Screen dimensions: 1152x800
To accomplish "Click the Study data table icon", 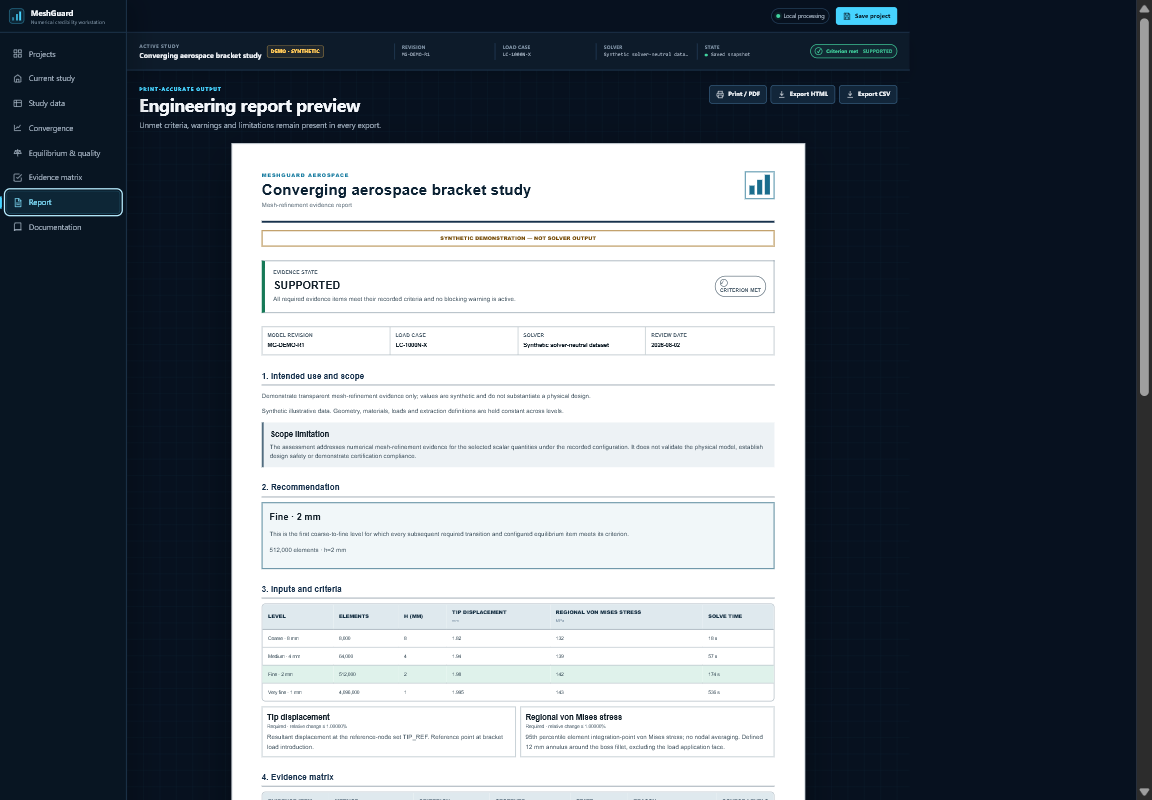I will (18, 104).
